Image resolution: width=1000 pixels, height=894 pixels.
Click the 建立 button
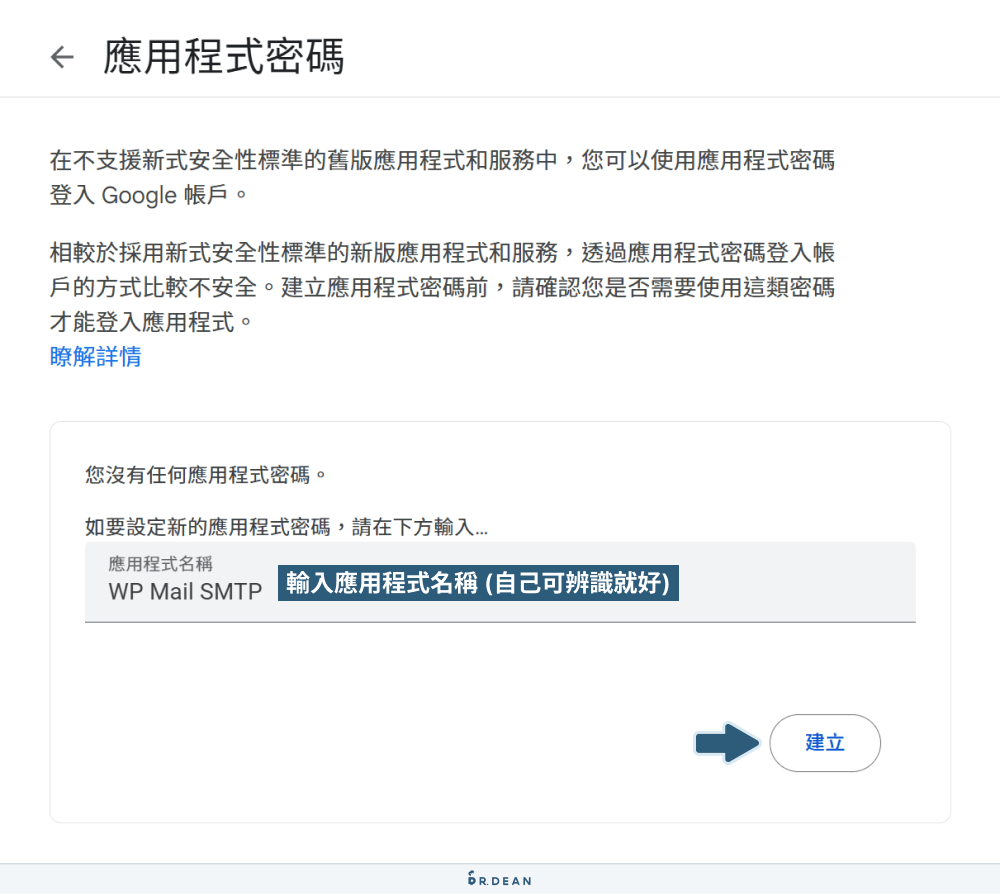coord(824,743)
